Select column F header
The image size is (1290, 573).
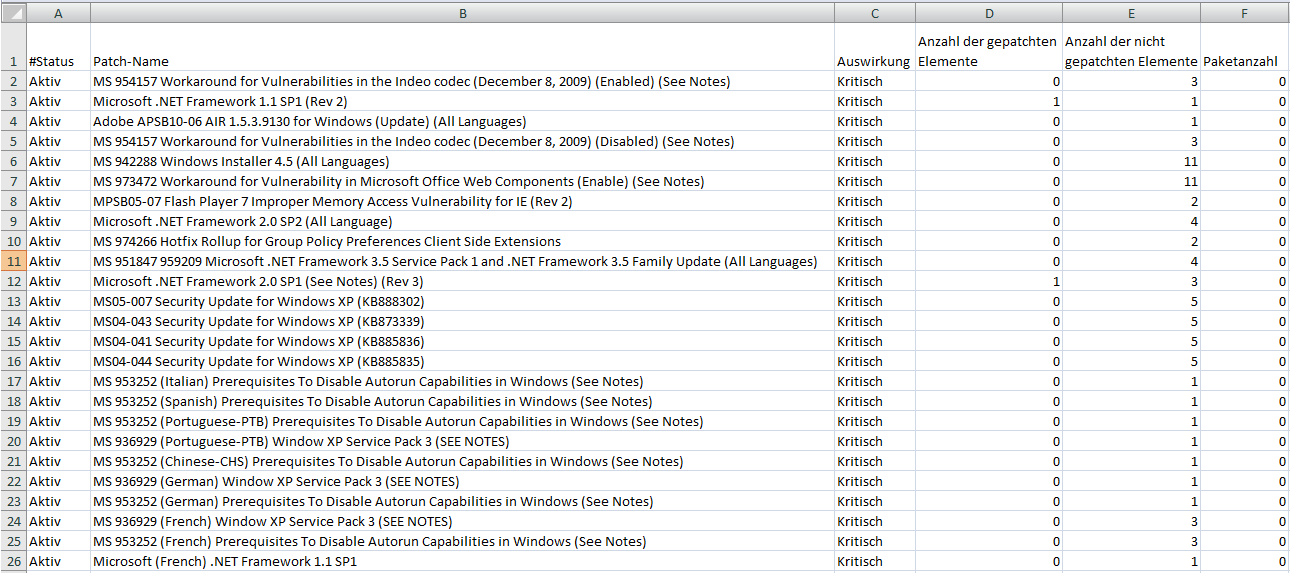point(1245,13)
